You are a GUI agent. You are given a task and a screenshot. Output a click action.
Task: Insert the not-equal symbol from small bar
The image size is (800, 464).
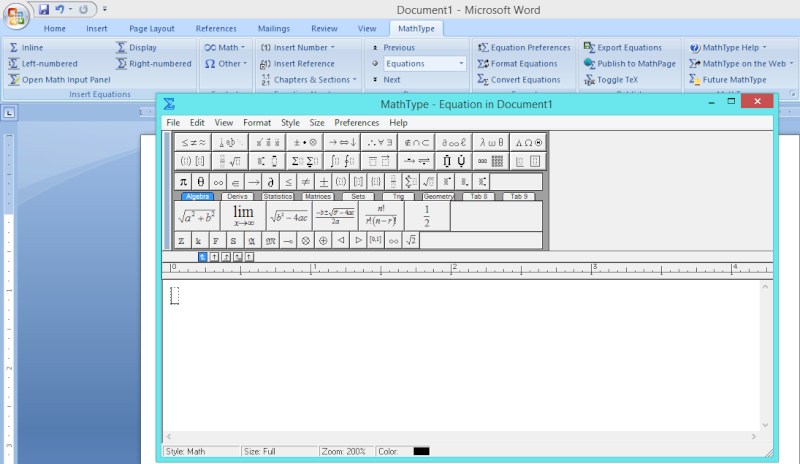(x=306, y=182)
